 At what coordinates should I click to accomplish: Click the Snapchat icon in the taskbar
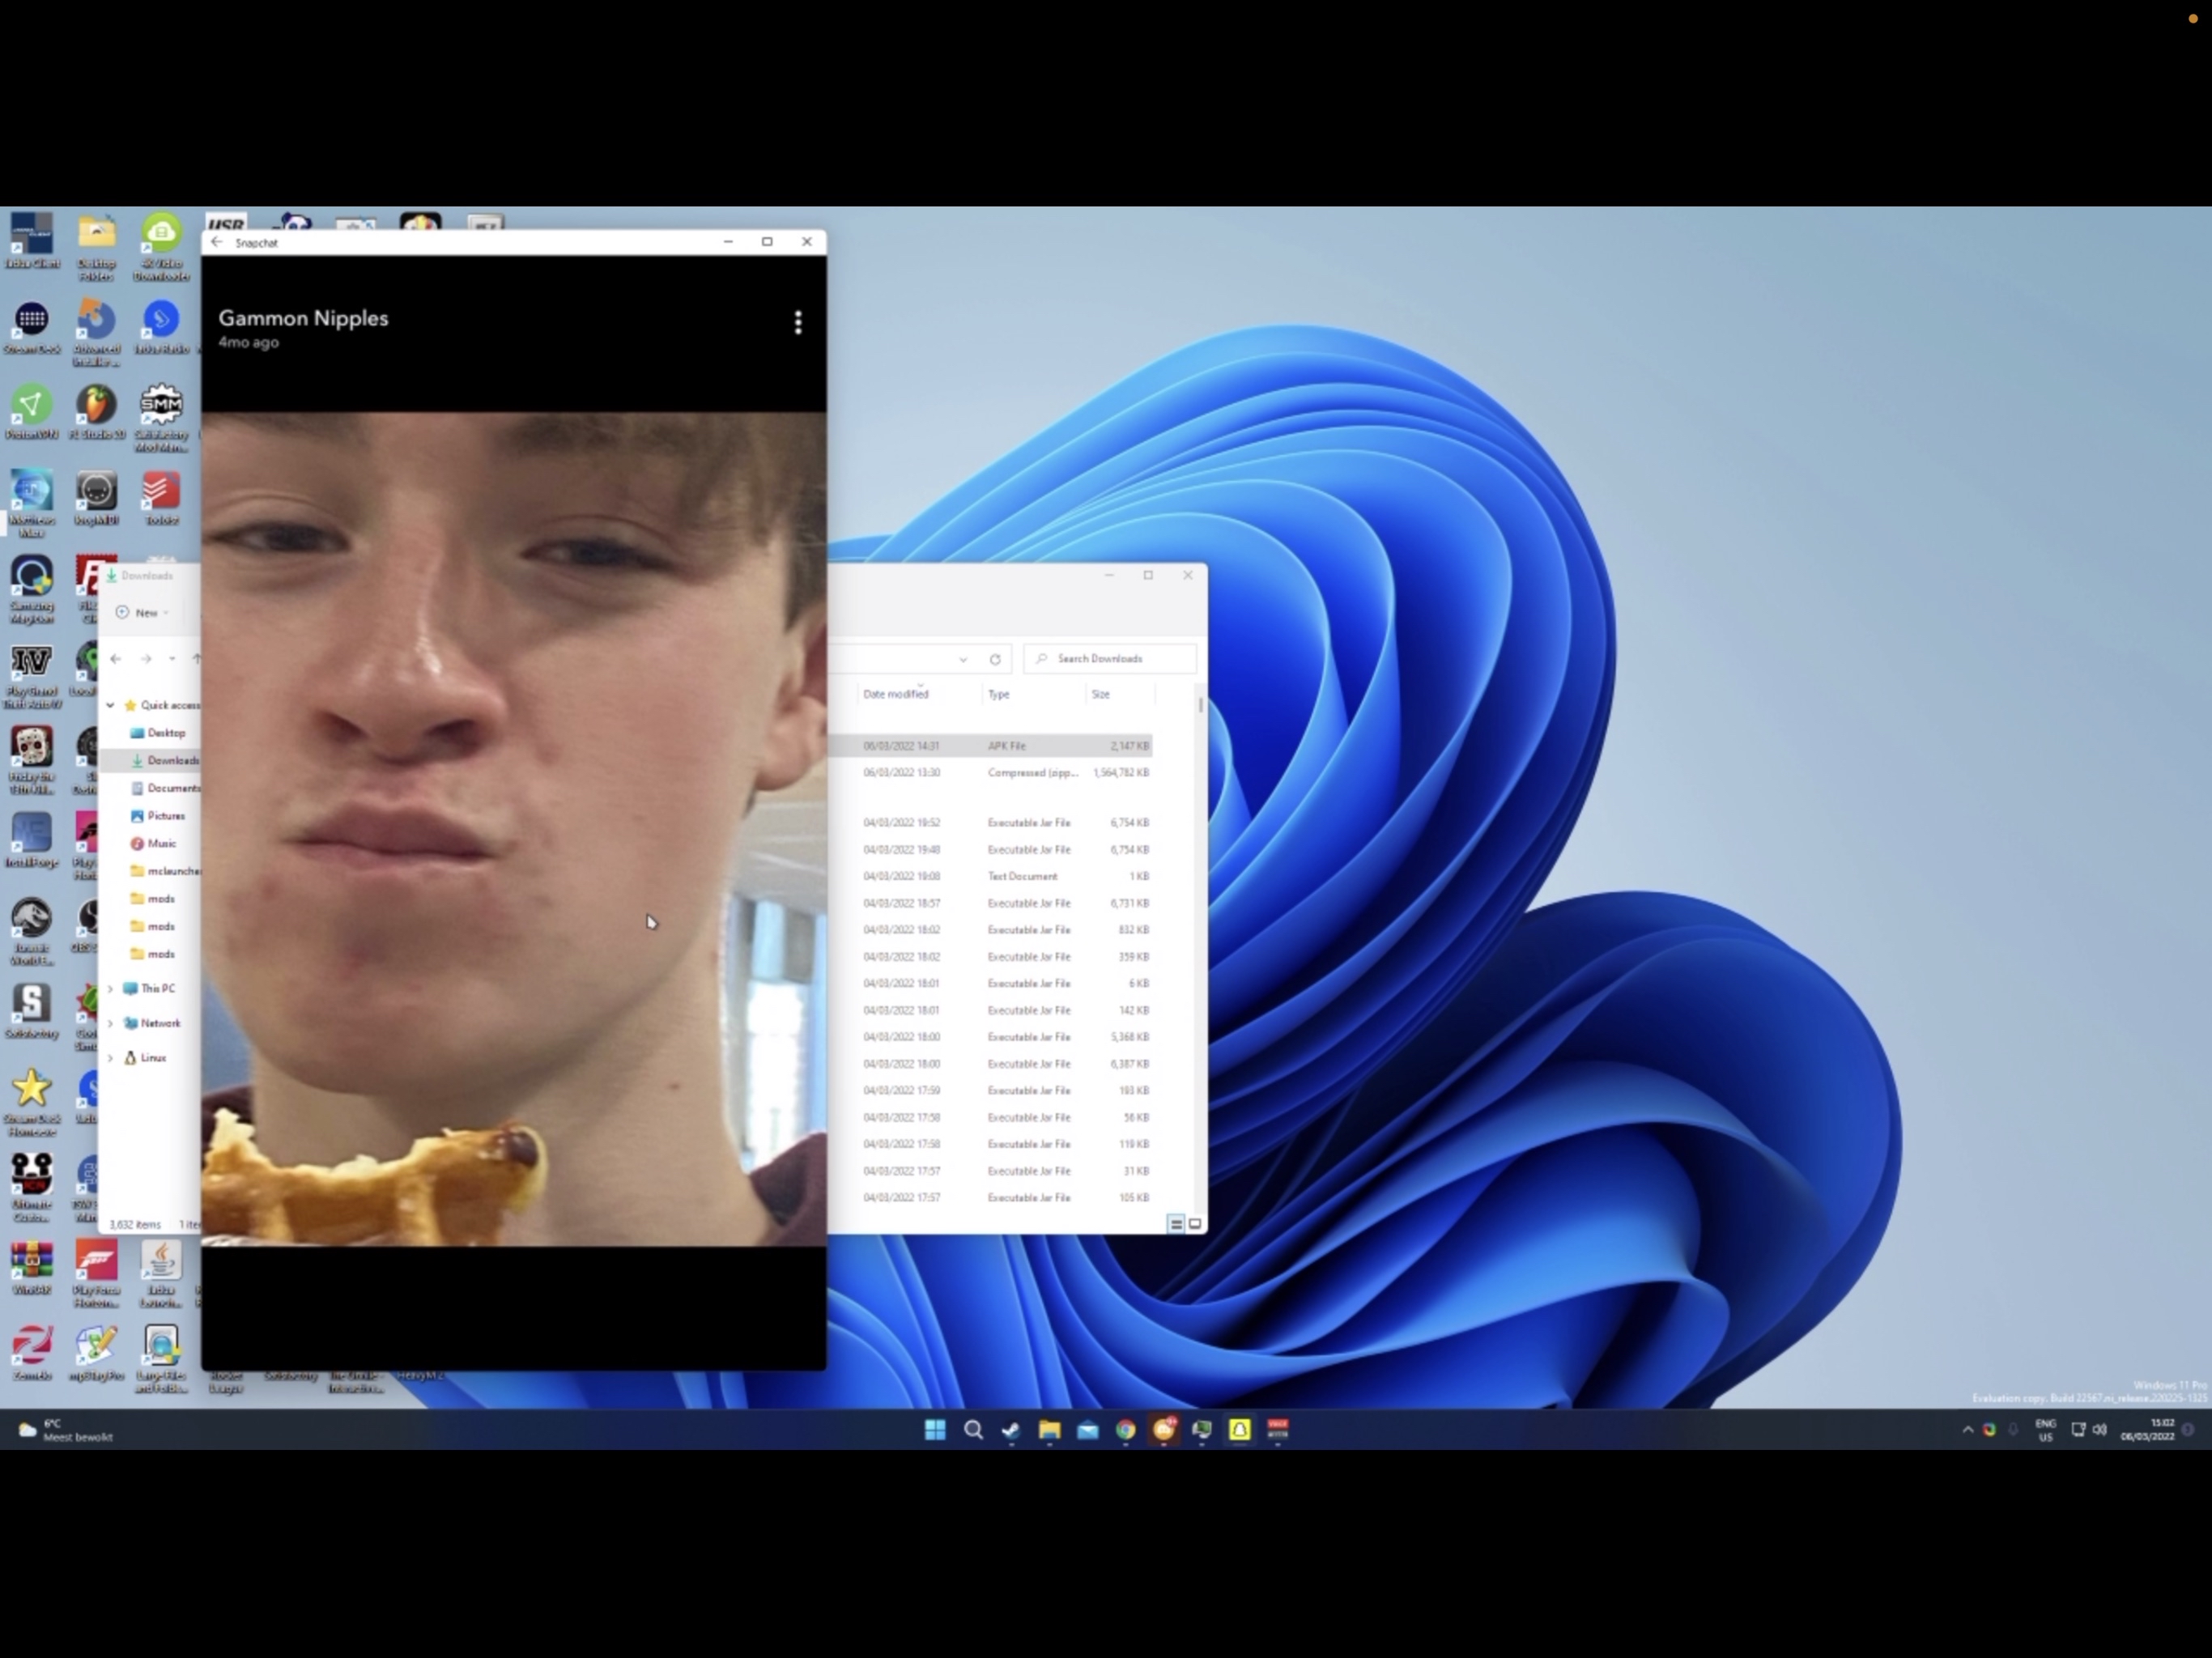1239,1430
